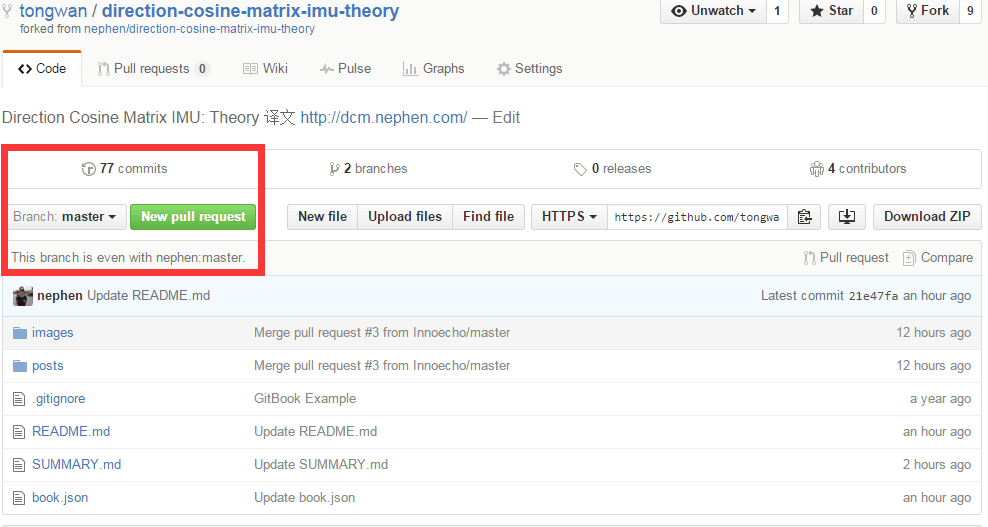The image size is (988, 527).
Task: Open the Wiki tab
Action: pyautogui.click(x=265, y=69)
